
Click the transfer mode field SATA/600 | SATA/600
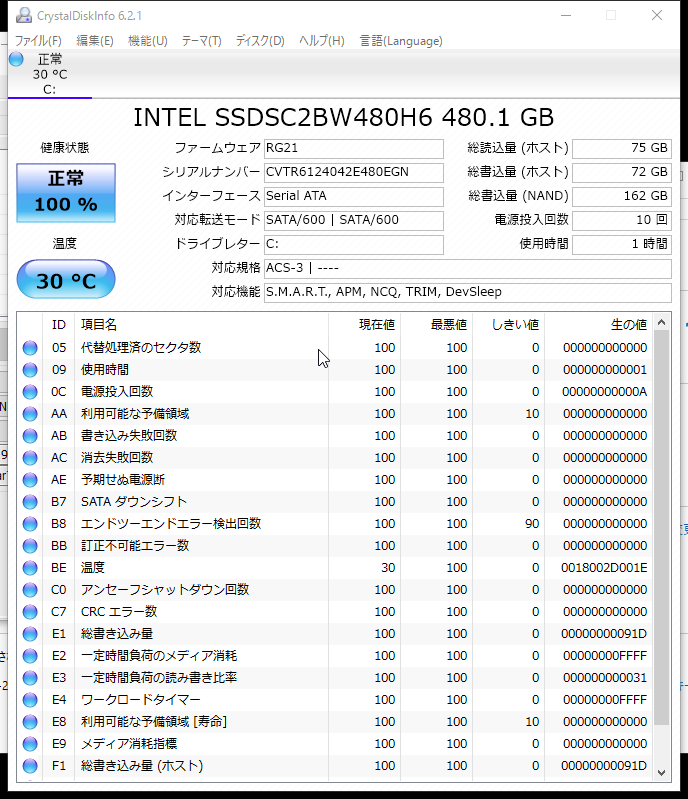point(354,220)
